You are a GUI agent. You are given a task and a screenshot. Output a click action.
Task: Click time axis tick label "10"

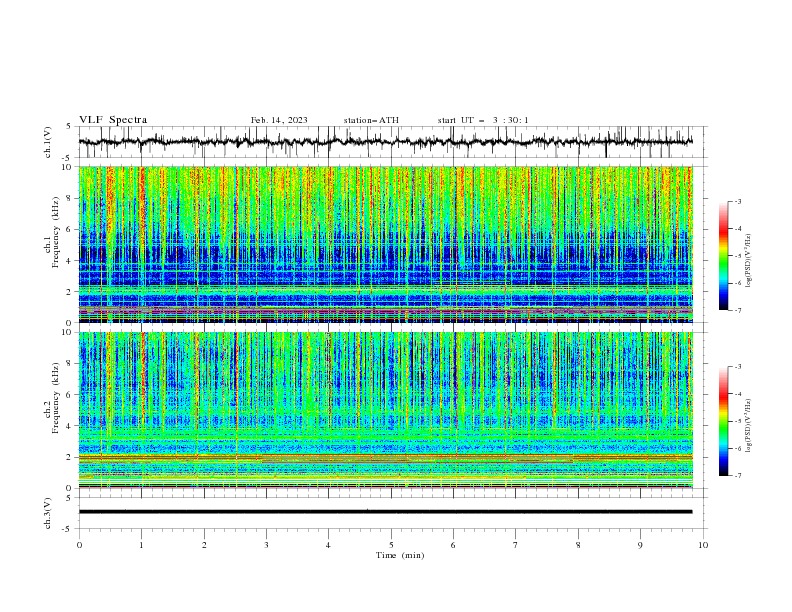[703, 545]
